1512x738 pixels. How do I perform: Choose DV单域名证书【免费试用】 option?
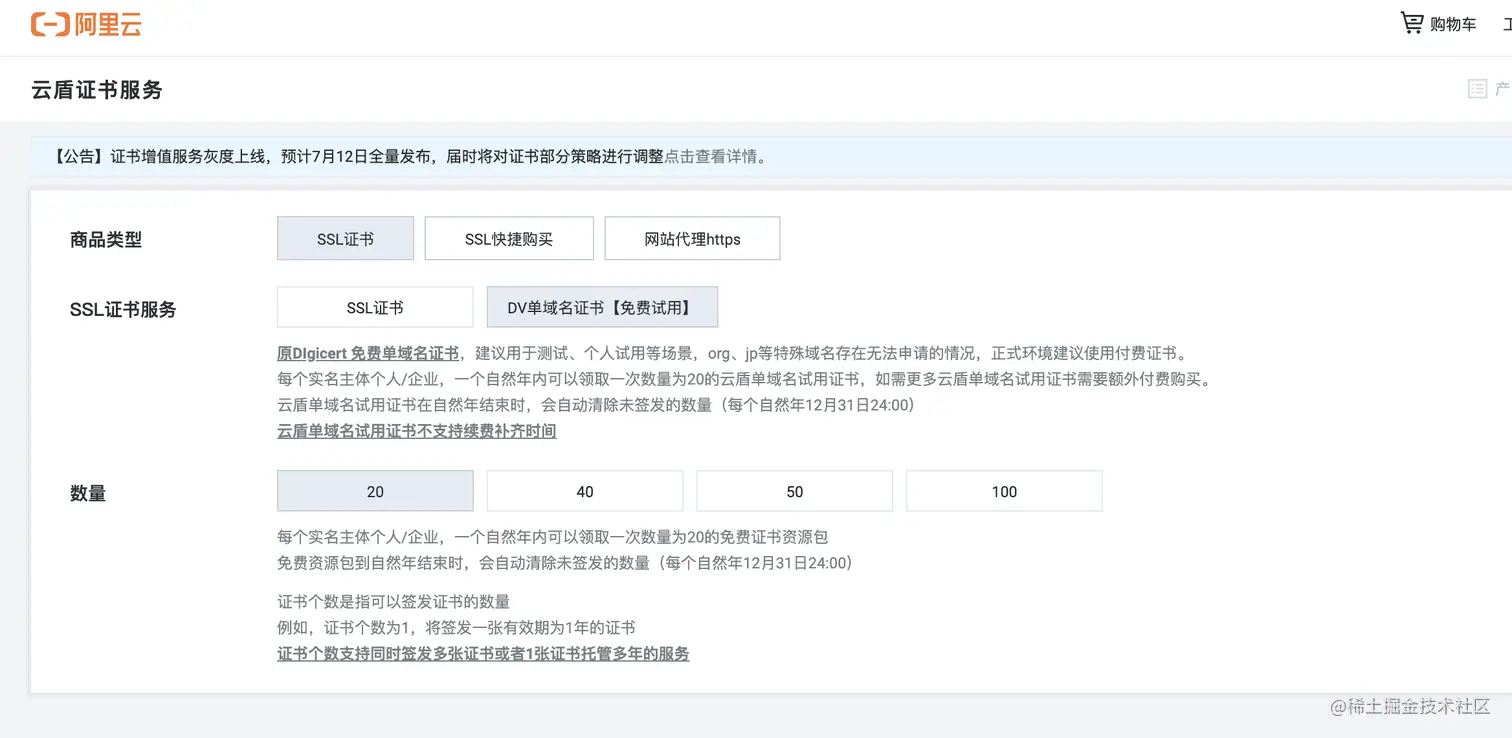point(602,307)
